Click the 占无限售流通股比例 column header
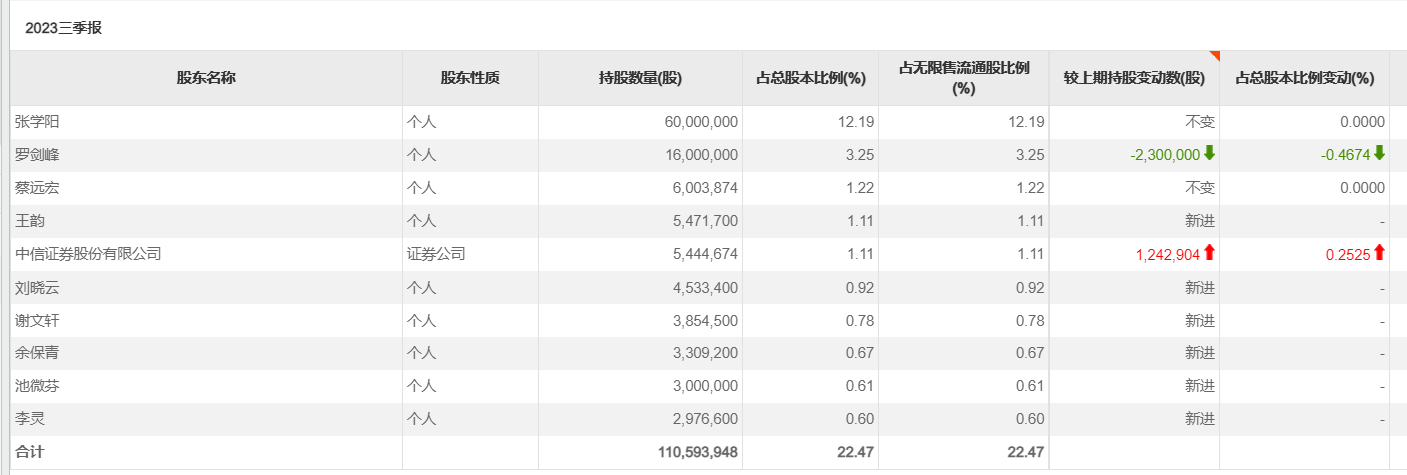This screenshot has height=475, width=1407. (x=963, y=78)
